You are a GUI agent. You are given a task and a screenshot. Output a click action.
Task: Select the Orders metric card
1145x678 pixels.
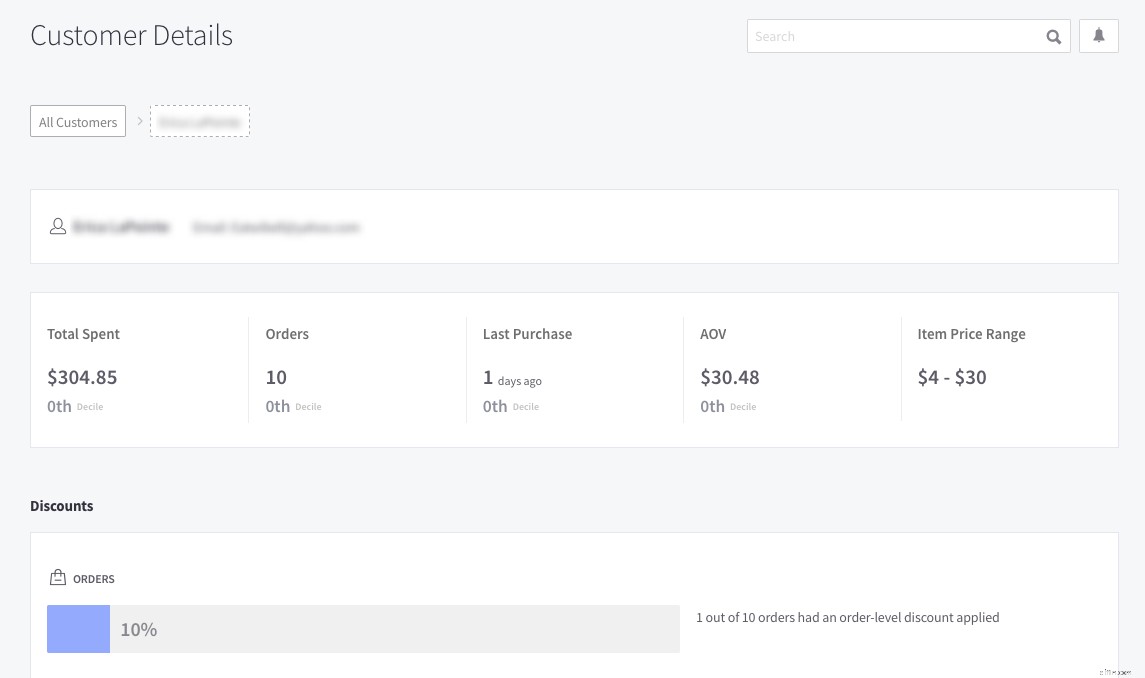click(357, 369)
